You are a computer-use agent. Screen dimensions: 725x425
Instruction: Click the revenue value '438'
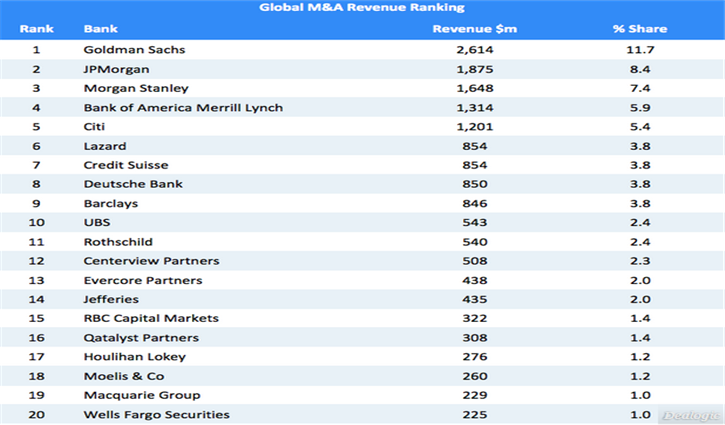475,280
